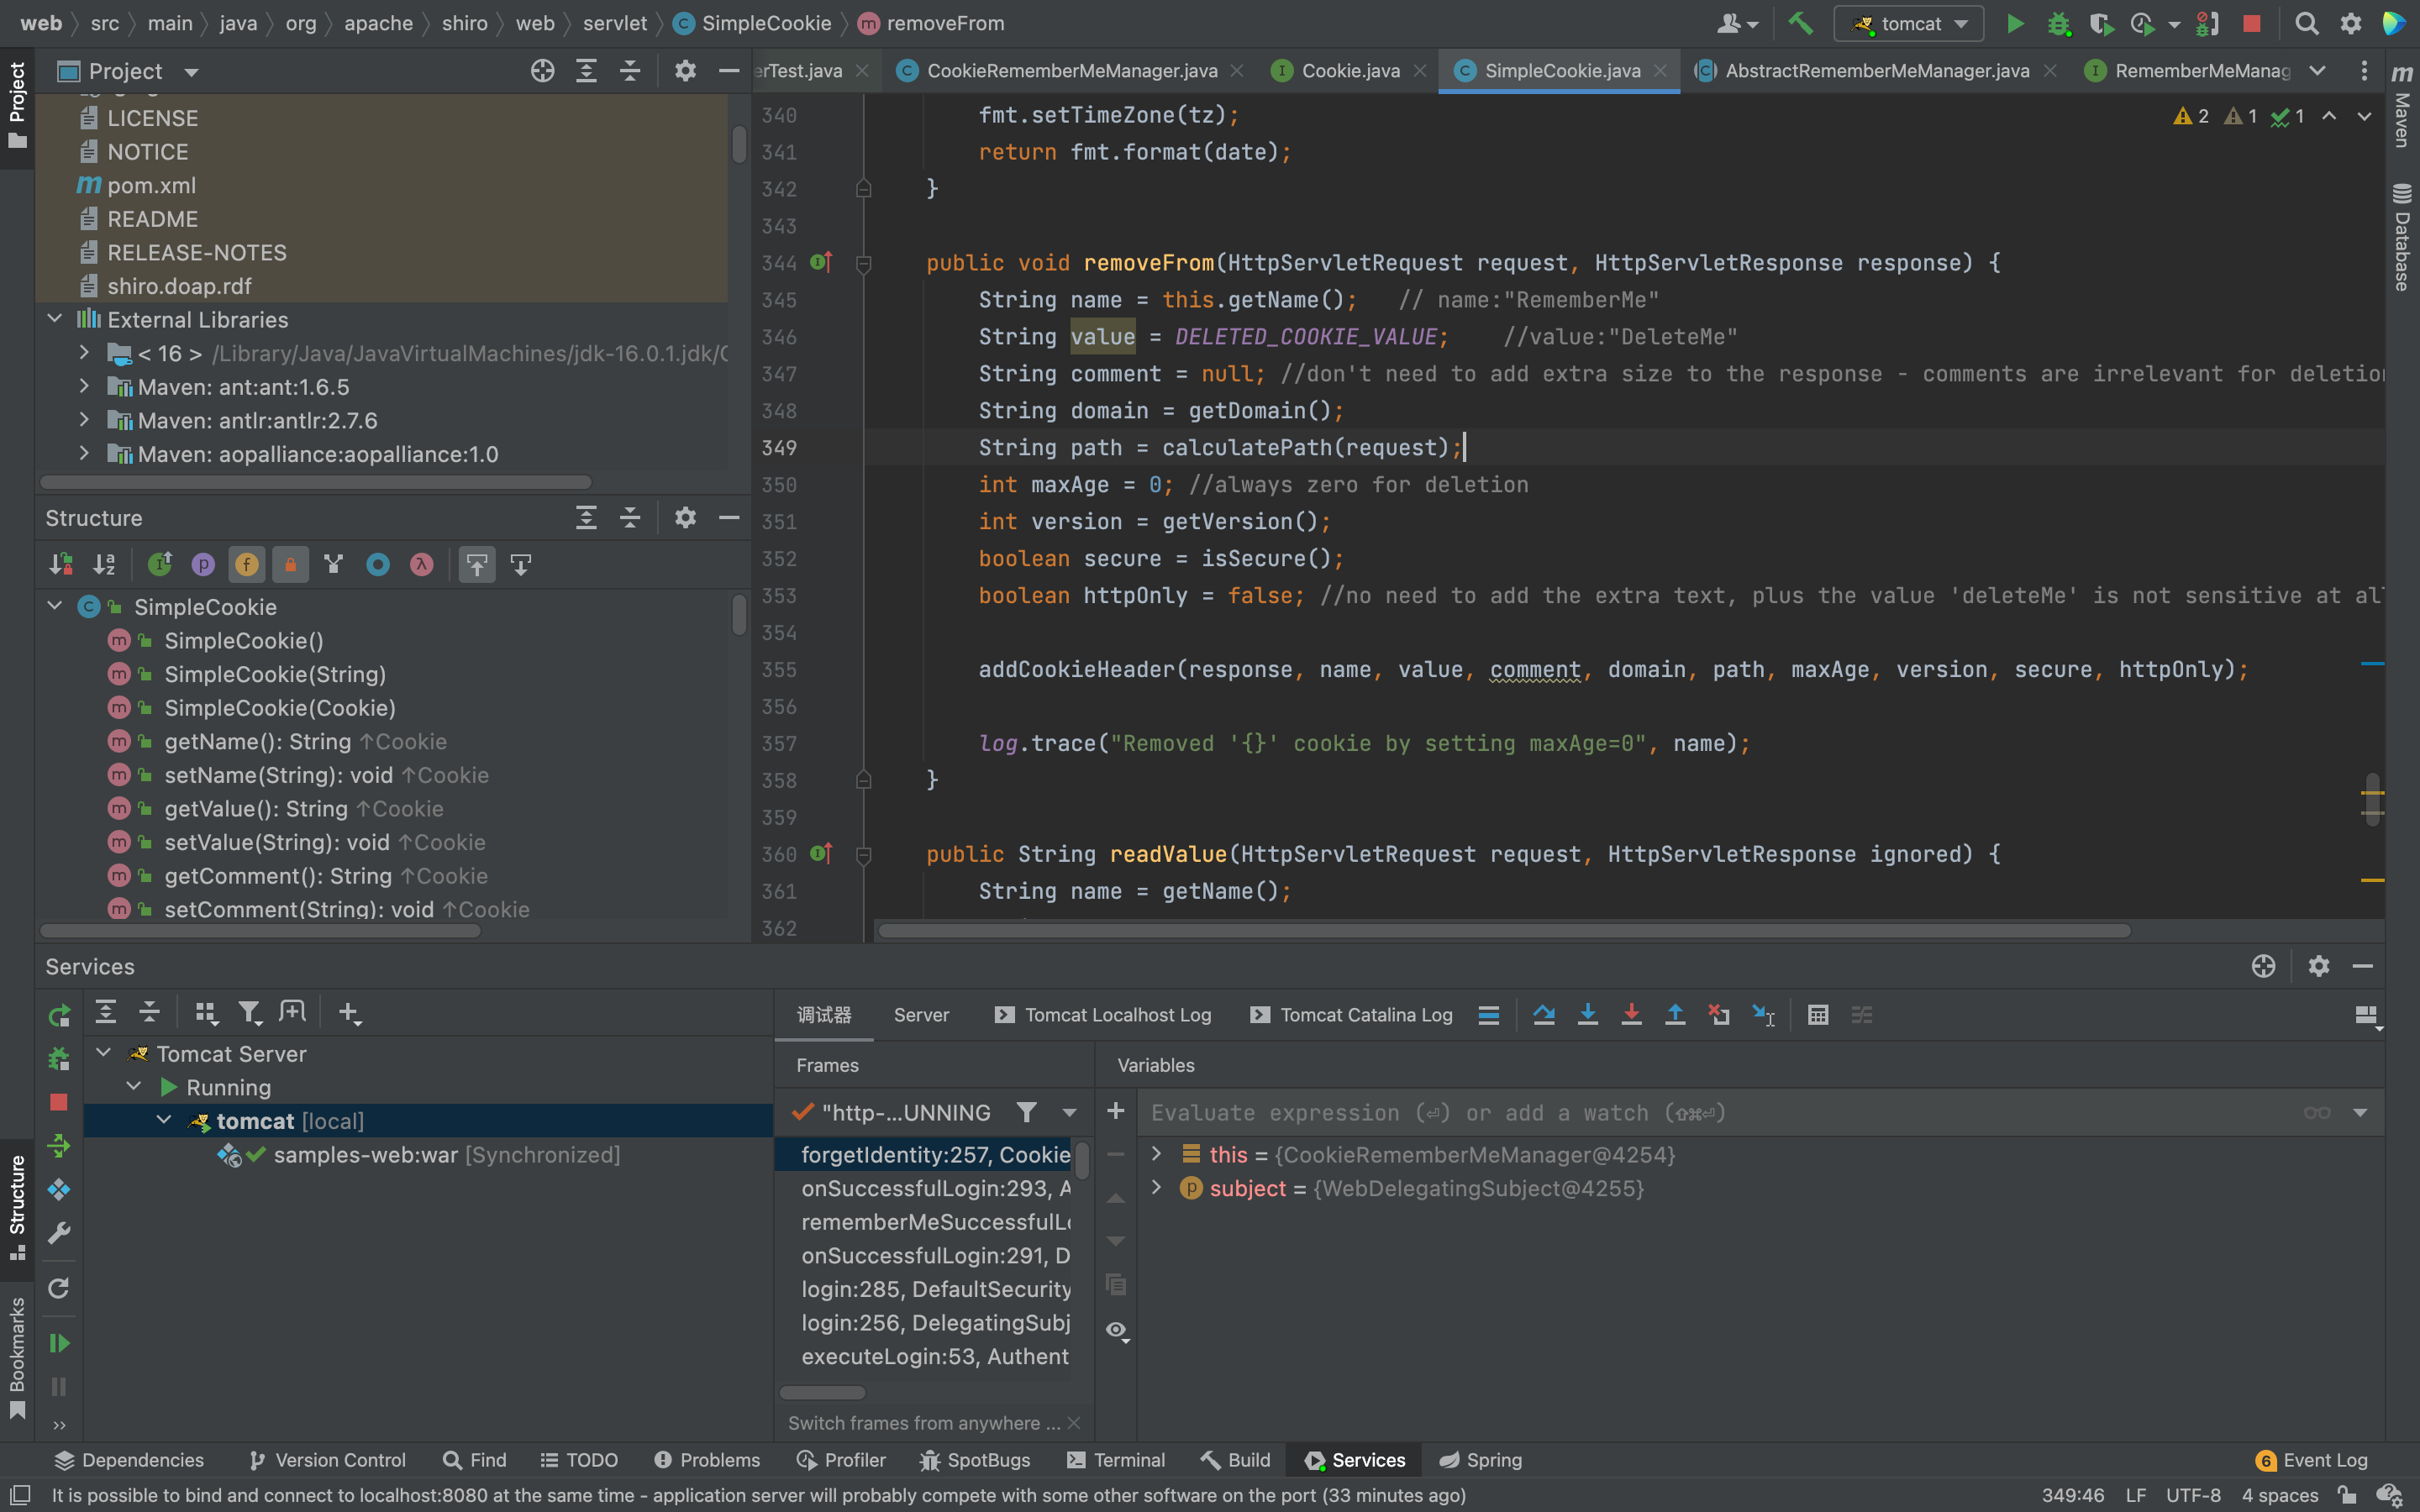Filter services with the funnel icon
The image size is (2420, 1512).
[249, 1013]
